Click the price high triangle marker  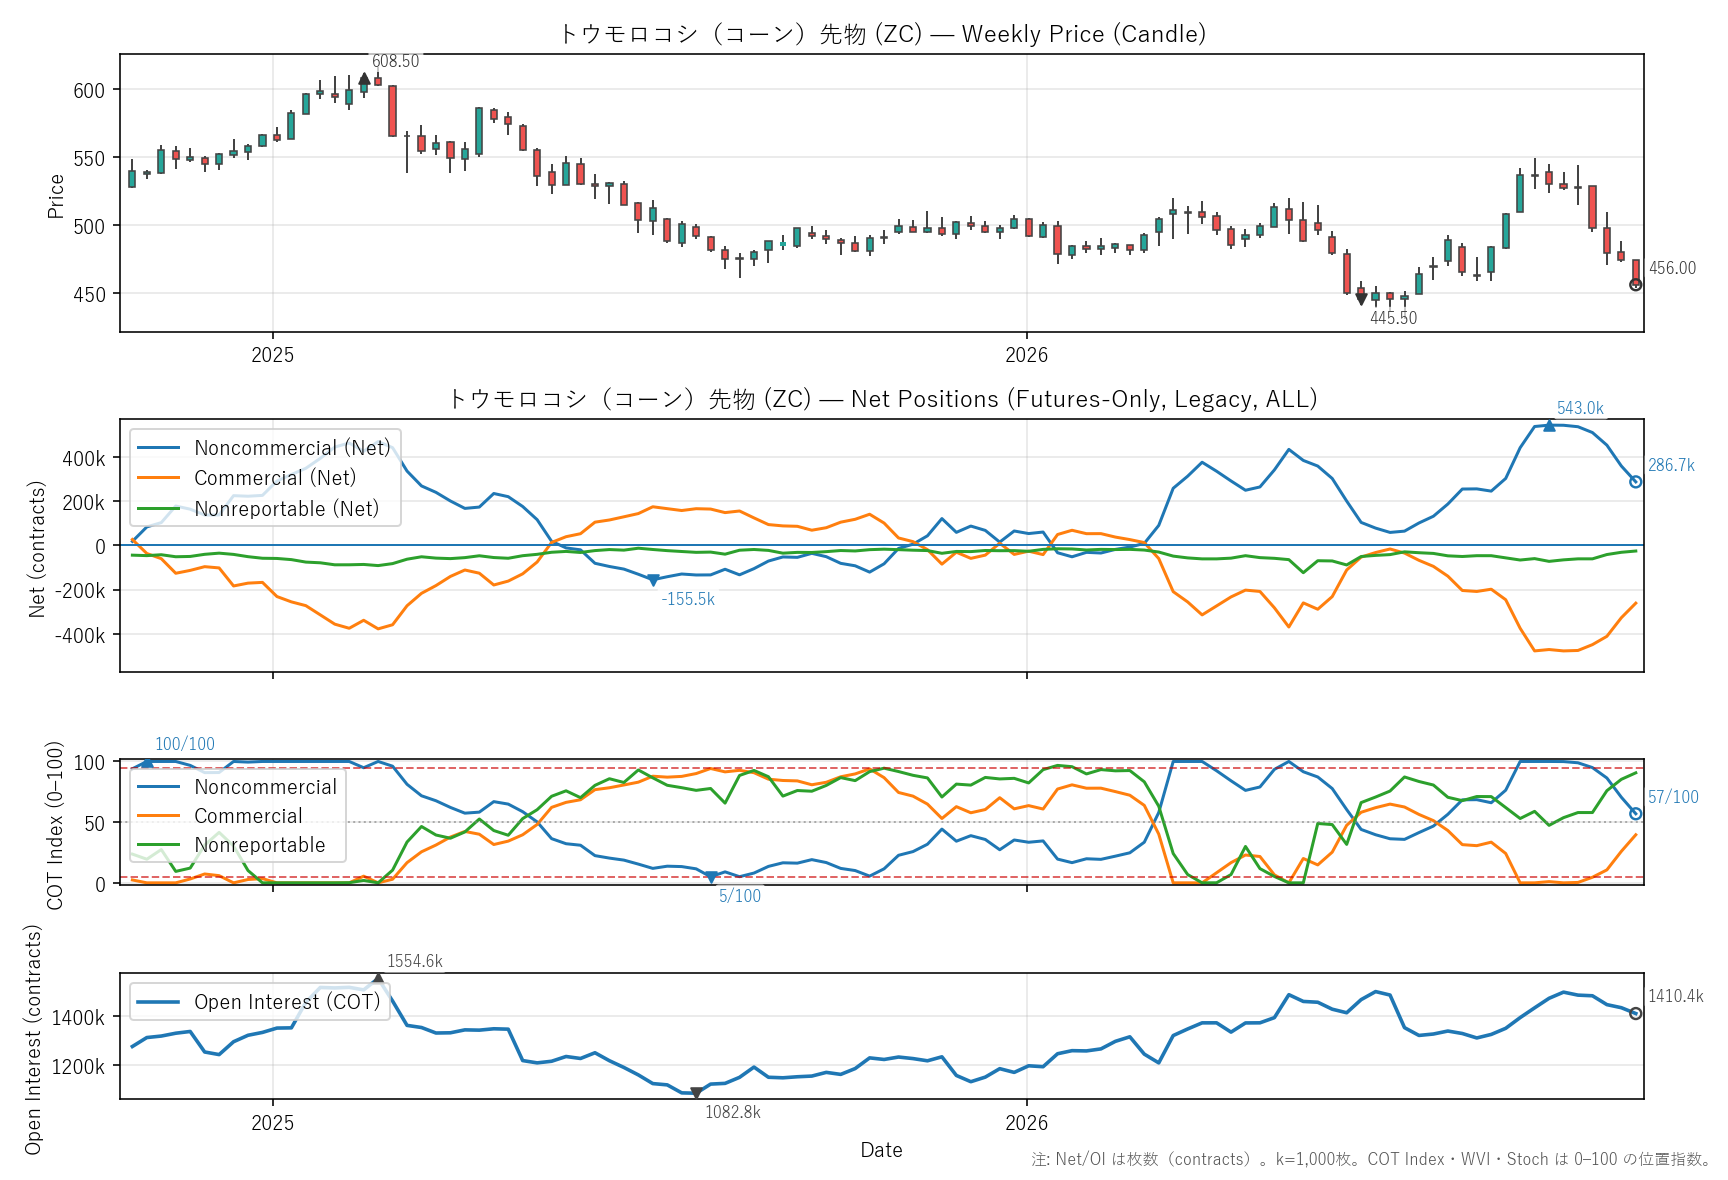point(364,78)
